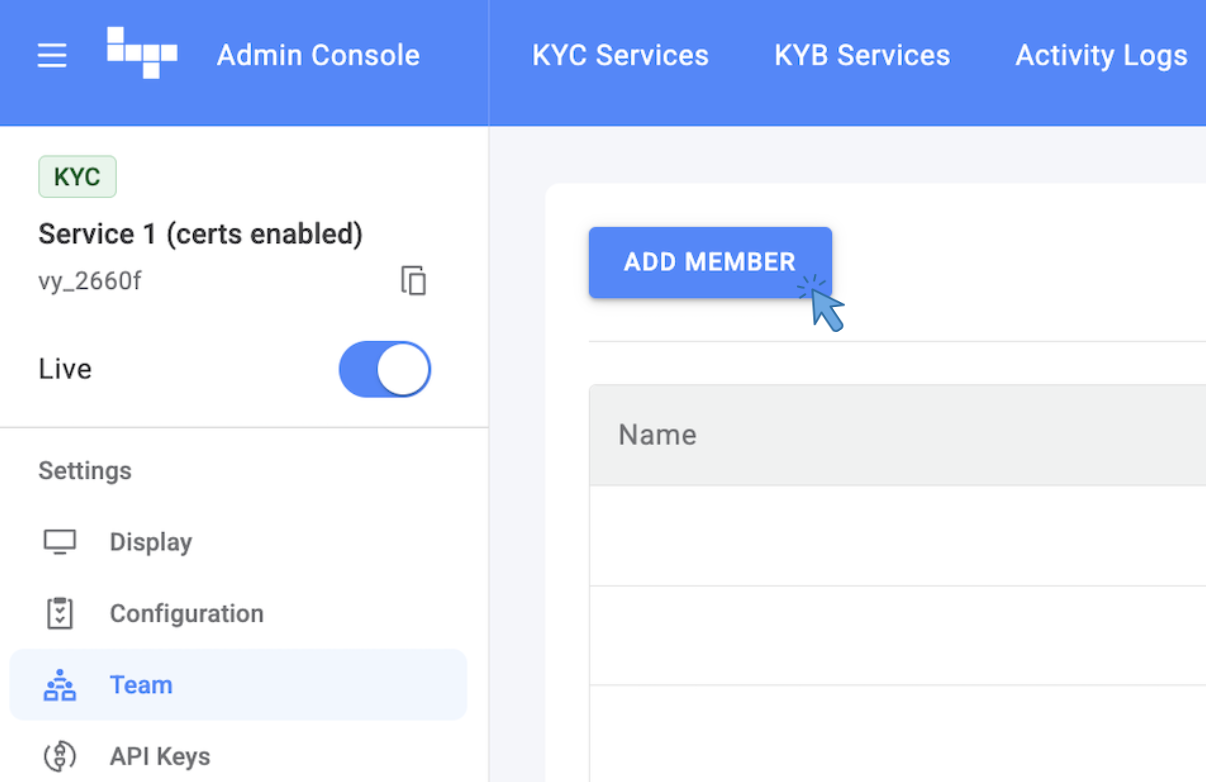This screenshot has width=1206, height=782.
Task: Click the pixel-block company logo
Action: [142, 53]
